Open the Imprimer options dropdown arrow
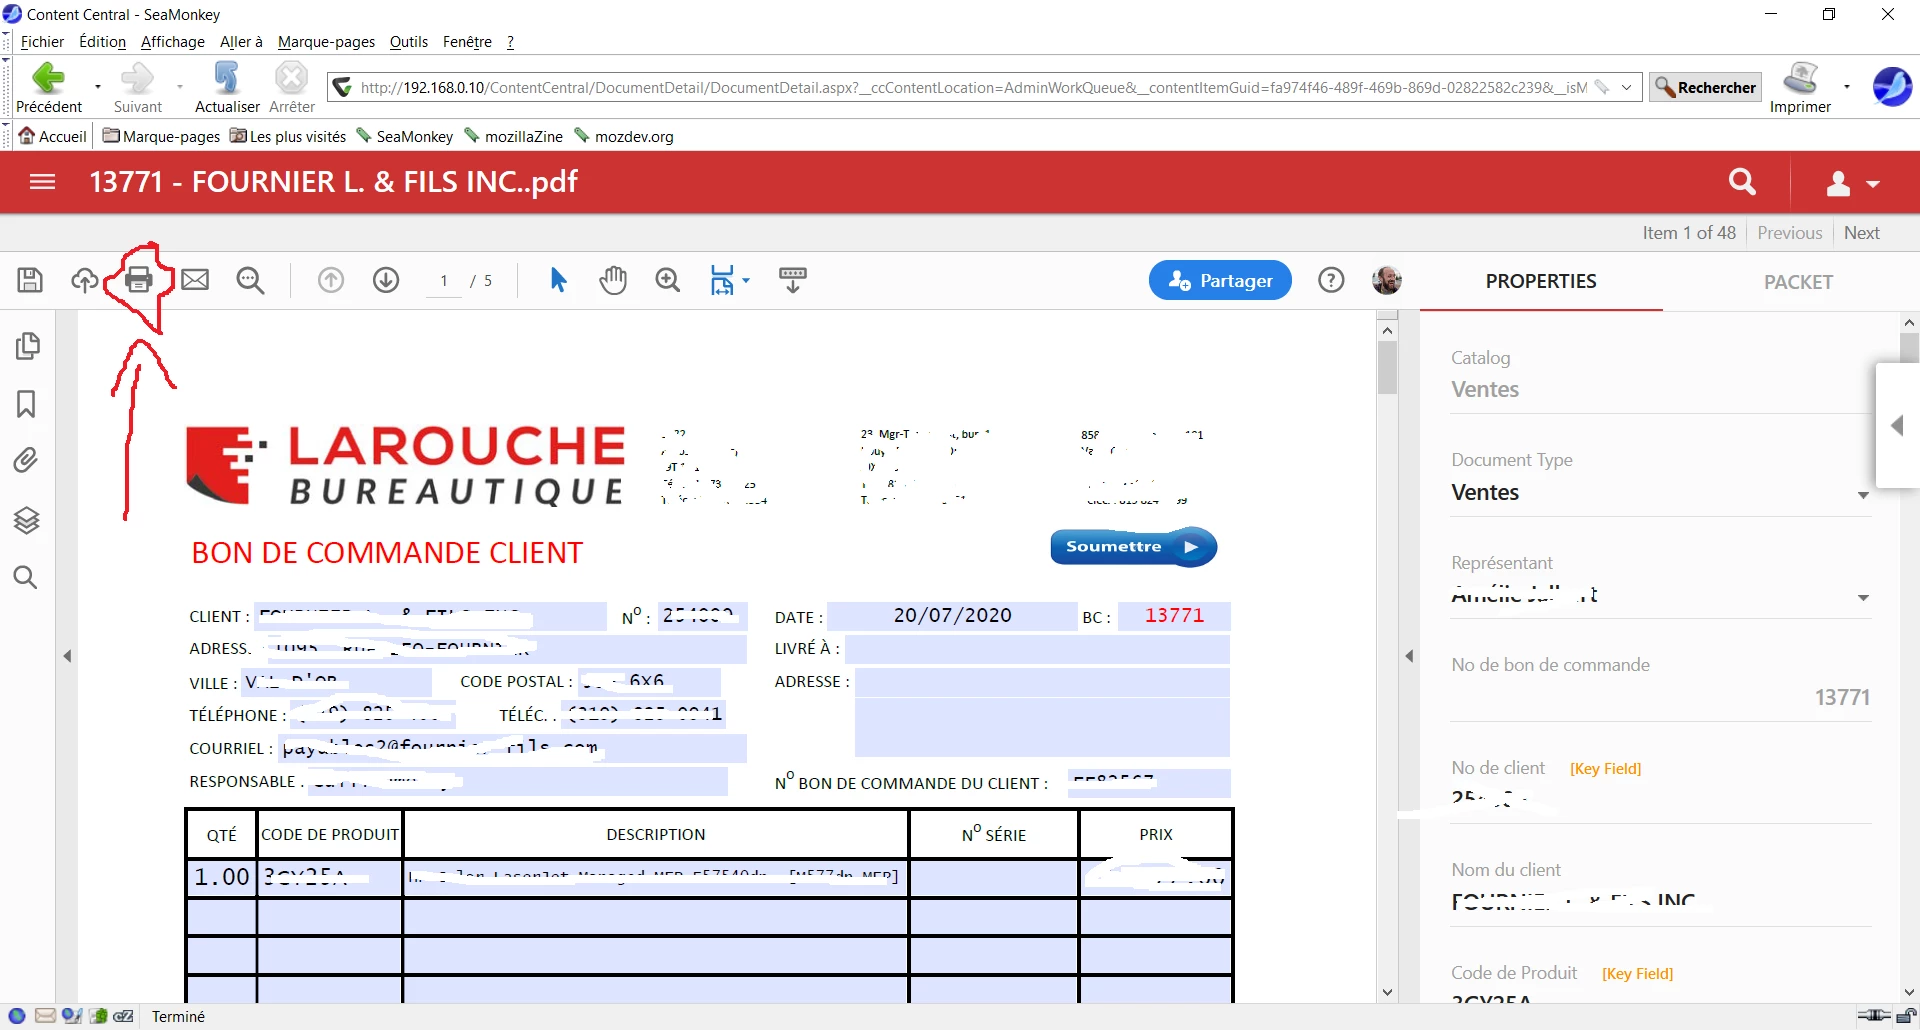Screen dimensions: 1920x1030 coord(1847,87)
